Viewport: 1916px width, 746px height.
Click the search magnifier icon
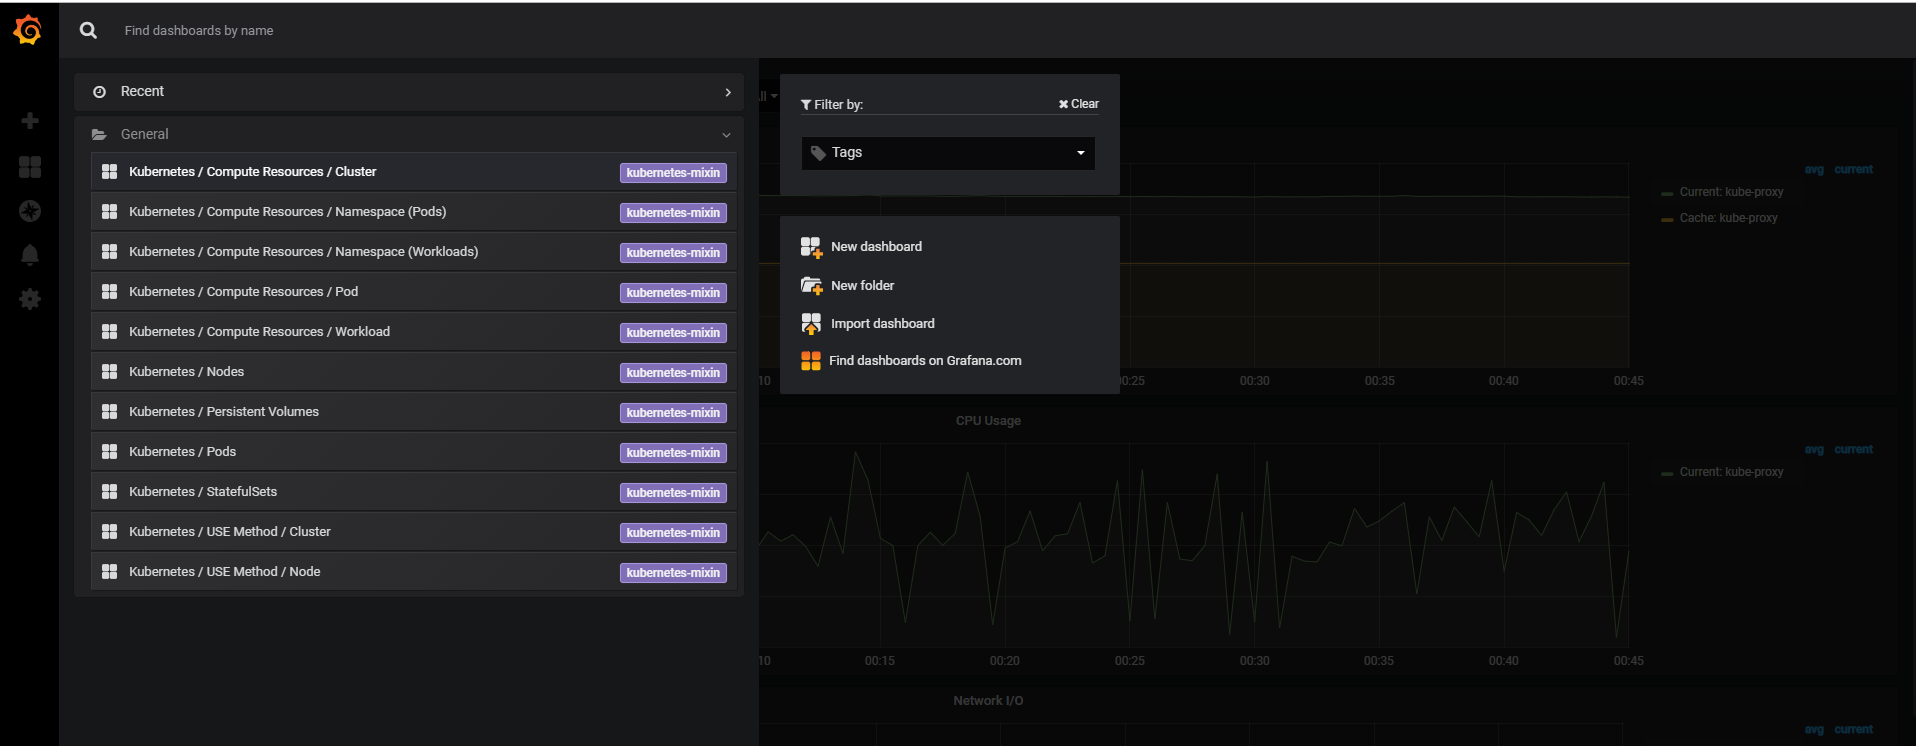(89, 30)
